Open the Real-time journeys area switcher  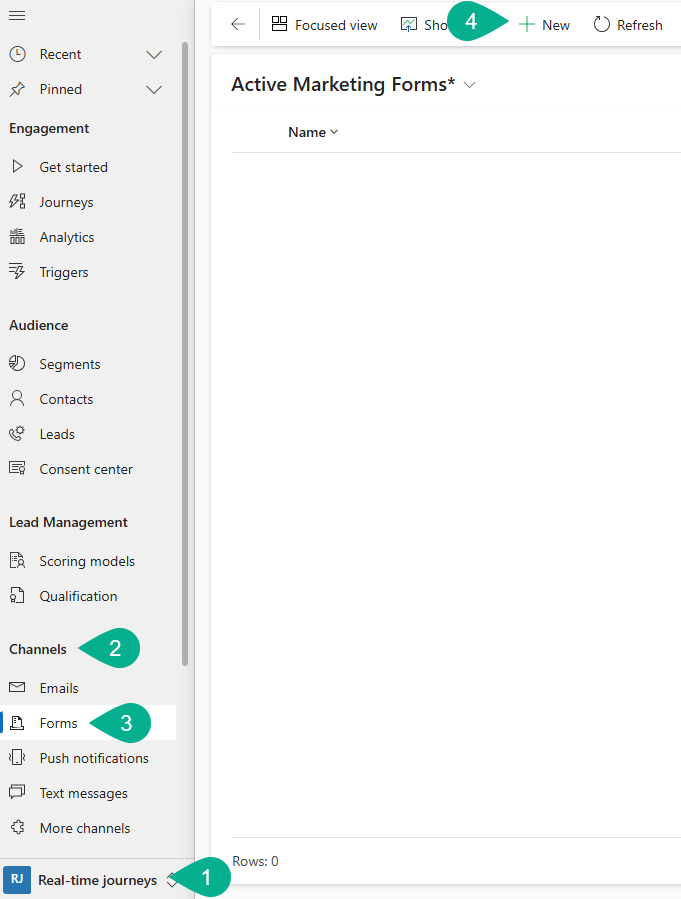(96, 880)
